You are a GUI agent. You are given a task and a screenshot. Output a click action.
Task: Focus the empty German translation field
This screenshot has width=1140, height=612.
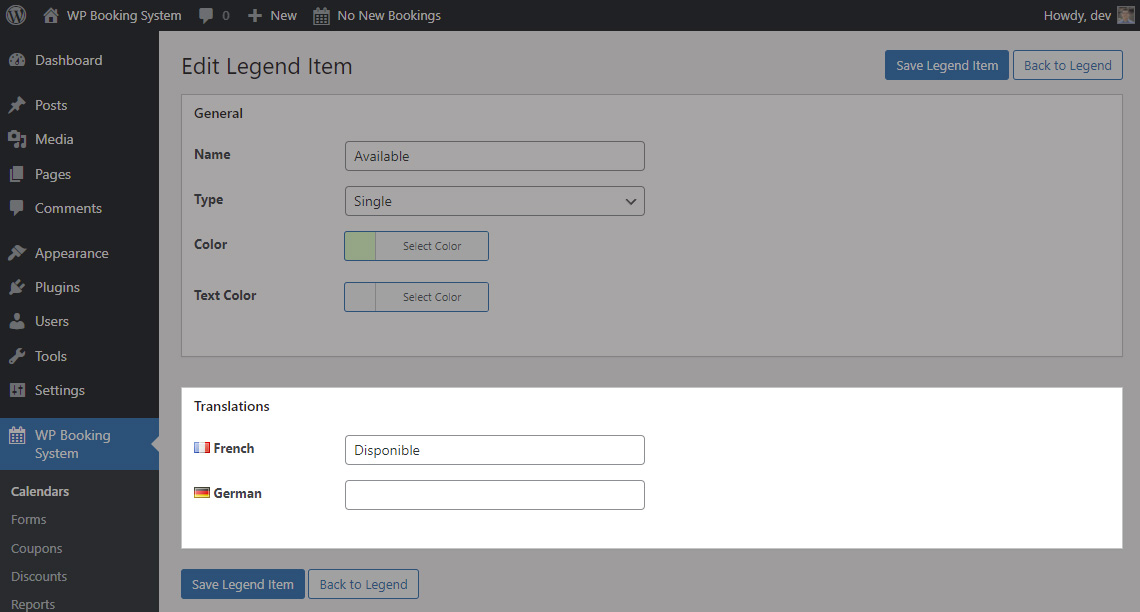point(494,495)
